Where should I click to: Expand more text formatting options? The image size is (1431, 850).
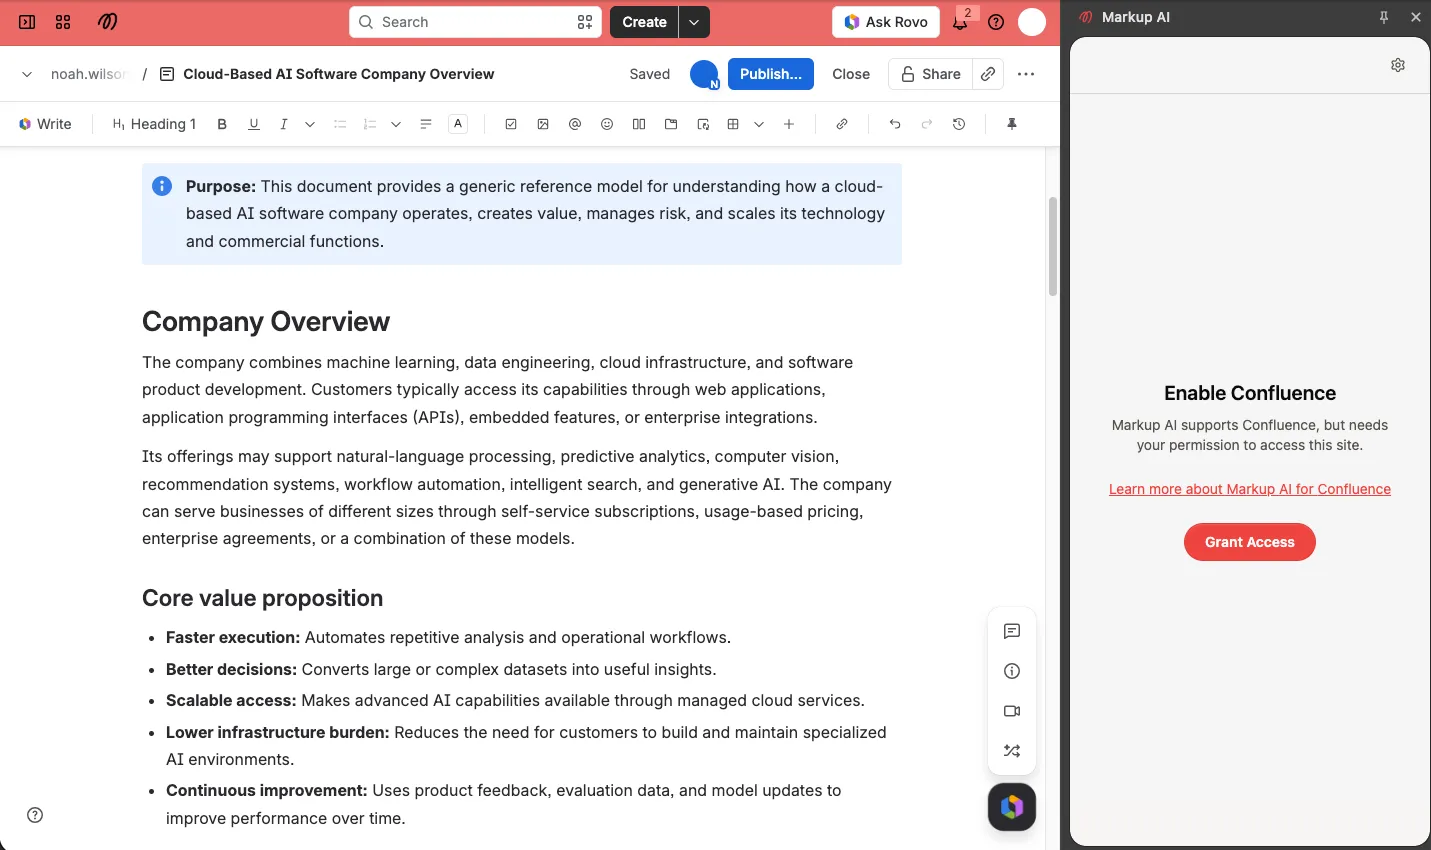click(310, 124)
